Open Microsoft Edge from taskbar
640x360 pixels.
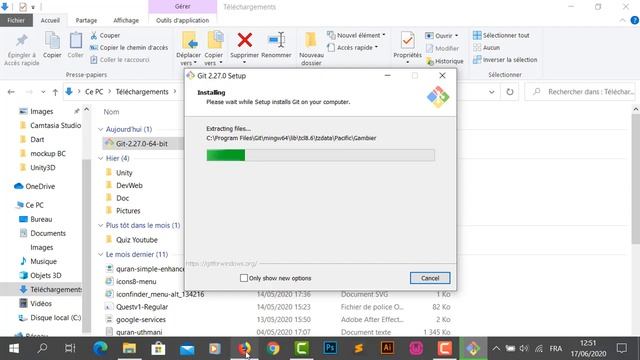click(x=100, y=348)
